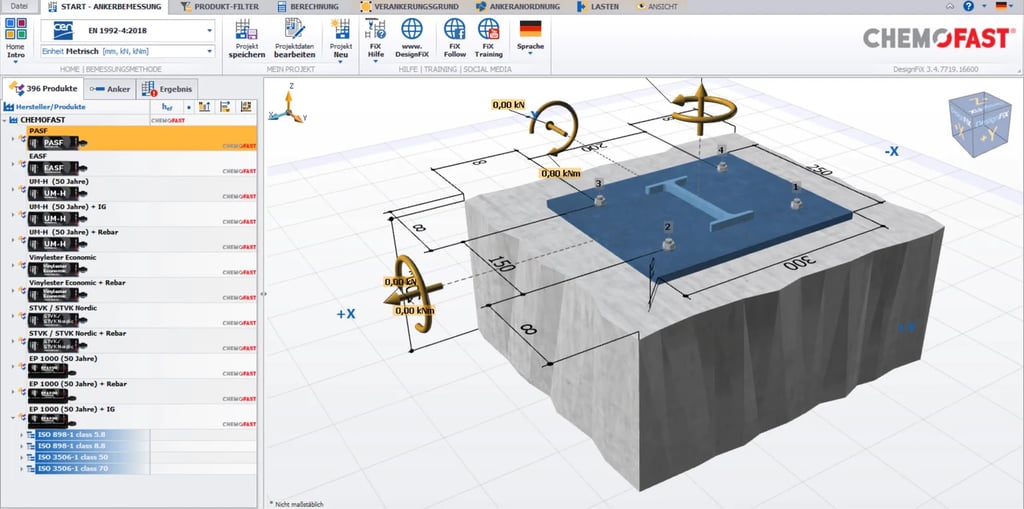Viewport: 1024px width, 509px height.
Task: Open the Einheit Metrisch units dropdown
Action: 209,49
